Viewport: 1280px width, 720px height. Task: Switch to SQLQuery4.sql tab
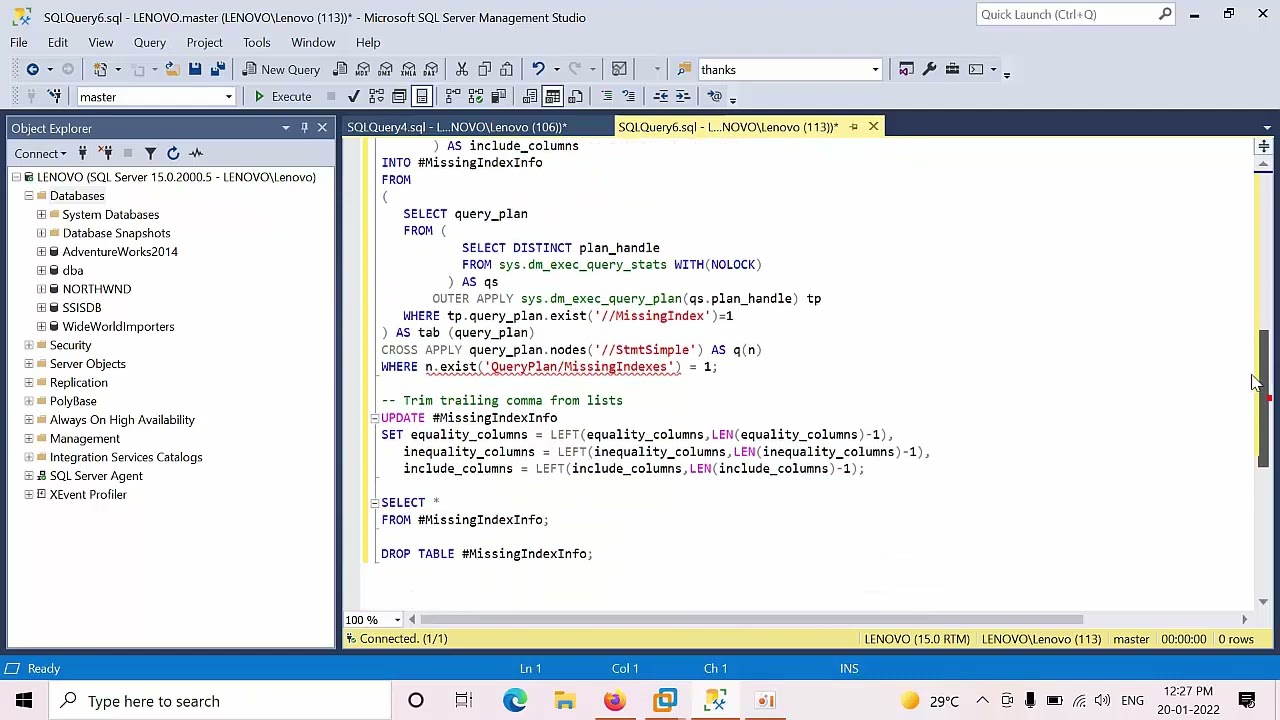point(457,127)
